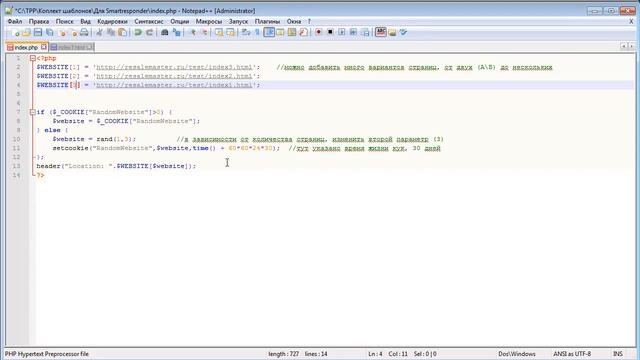Select the index.php tab
This screenshot has width=640, height=360.
(x=26, y=47)
